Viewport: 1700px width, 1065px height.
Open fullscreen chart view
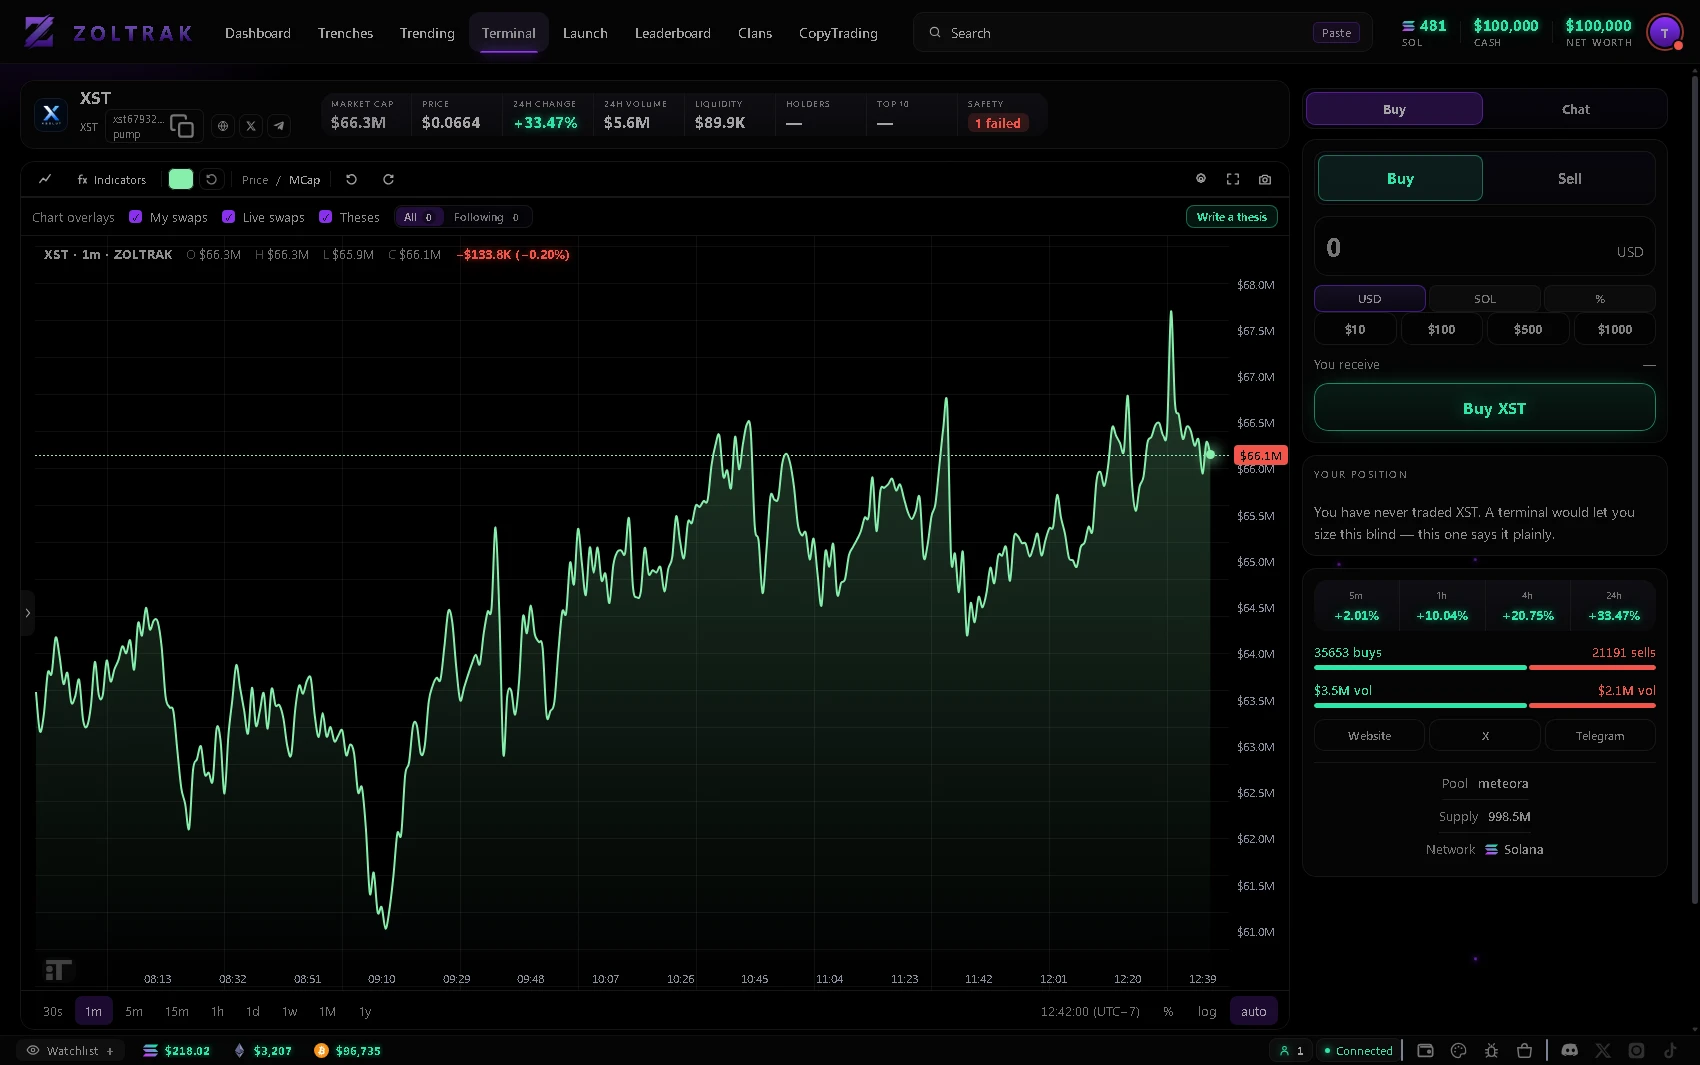point(1233,179)
